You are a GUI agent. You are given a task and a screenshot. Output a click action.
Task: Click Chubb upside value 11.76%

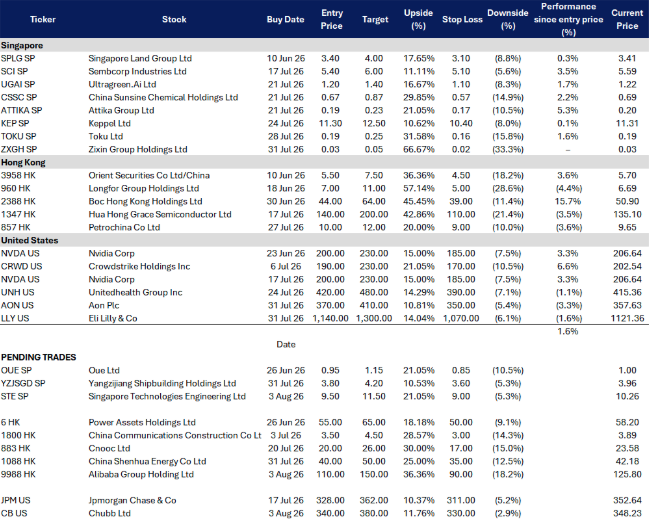click(419, 513)
